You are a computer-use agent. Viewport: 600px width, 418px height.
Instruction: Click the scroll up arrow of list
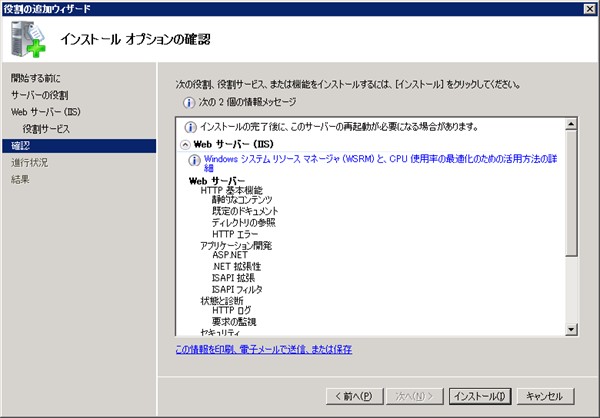pyautogui.click(x=571, y=124)
